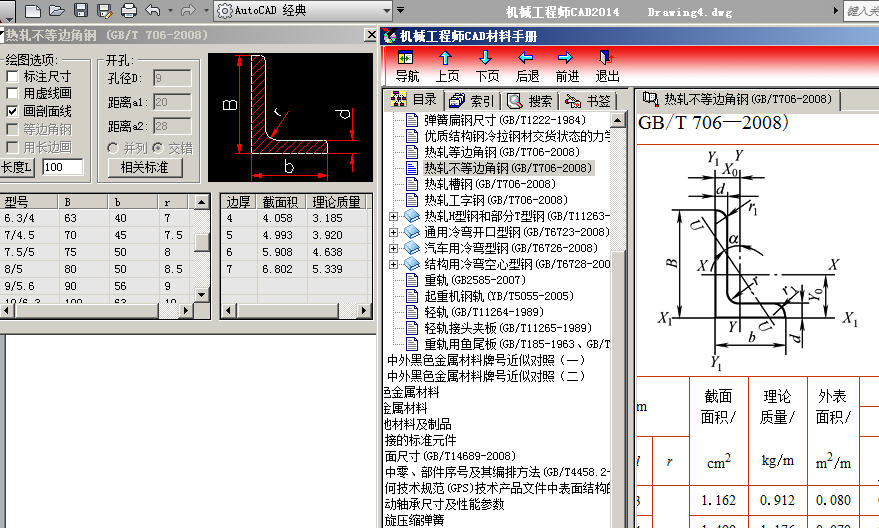
Task: Check the 用虚线画 option
Action: (13, 93)
